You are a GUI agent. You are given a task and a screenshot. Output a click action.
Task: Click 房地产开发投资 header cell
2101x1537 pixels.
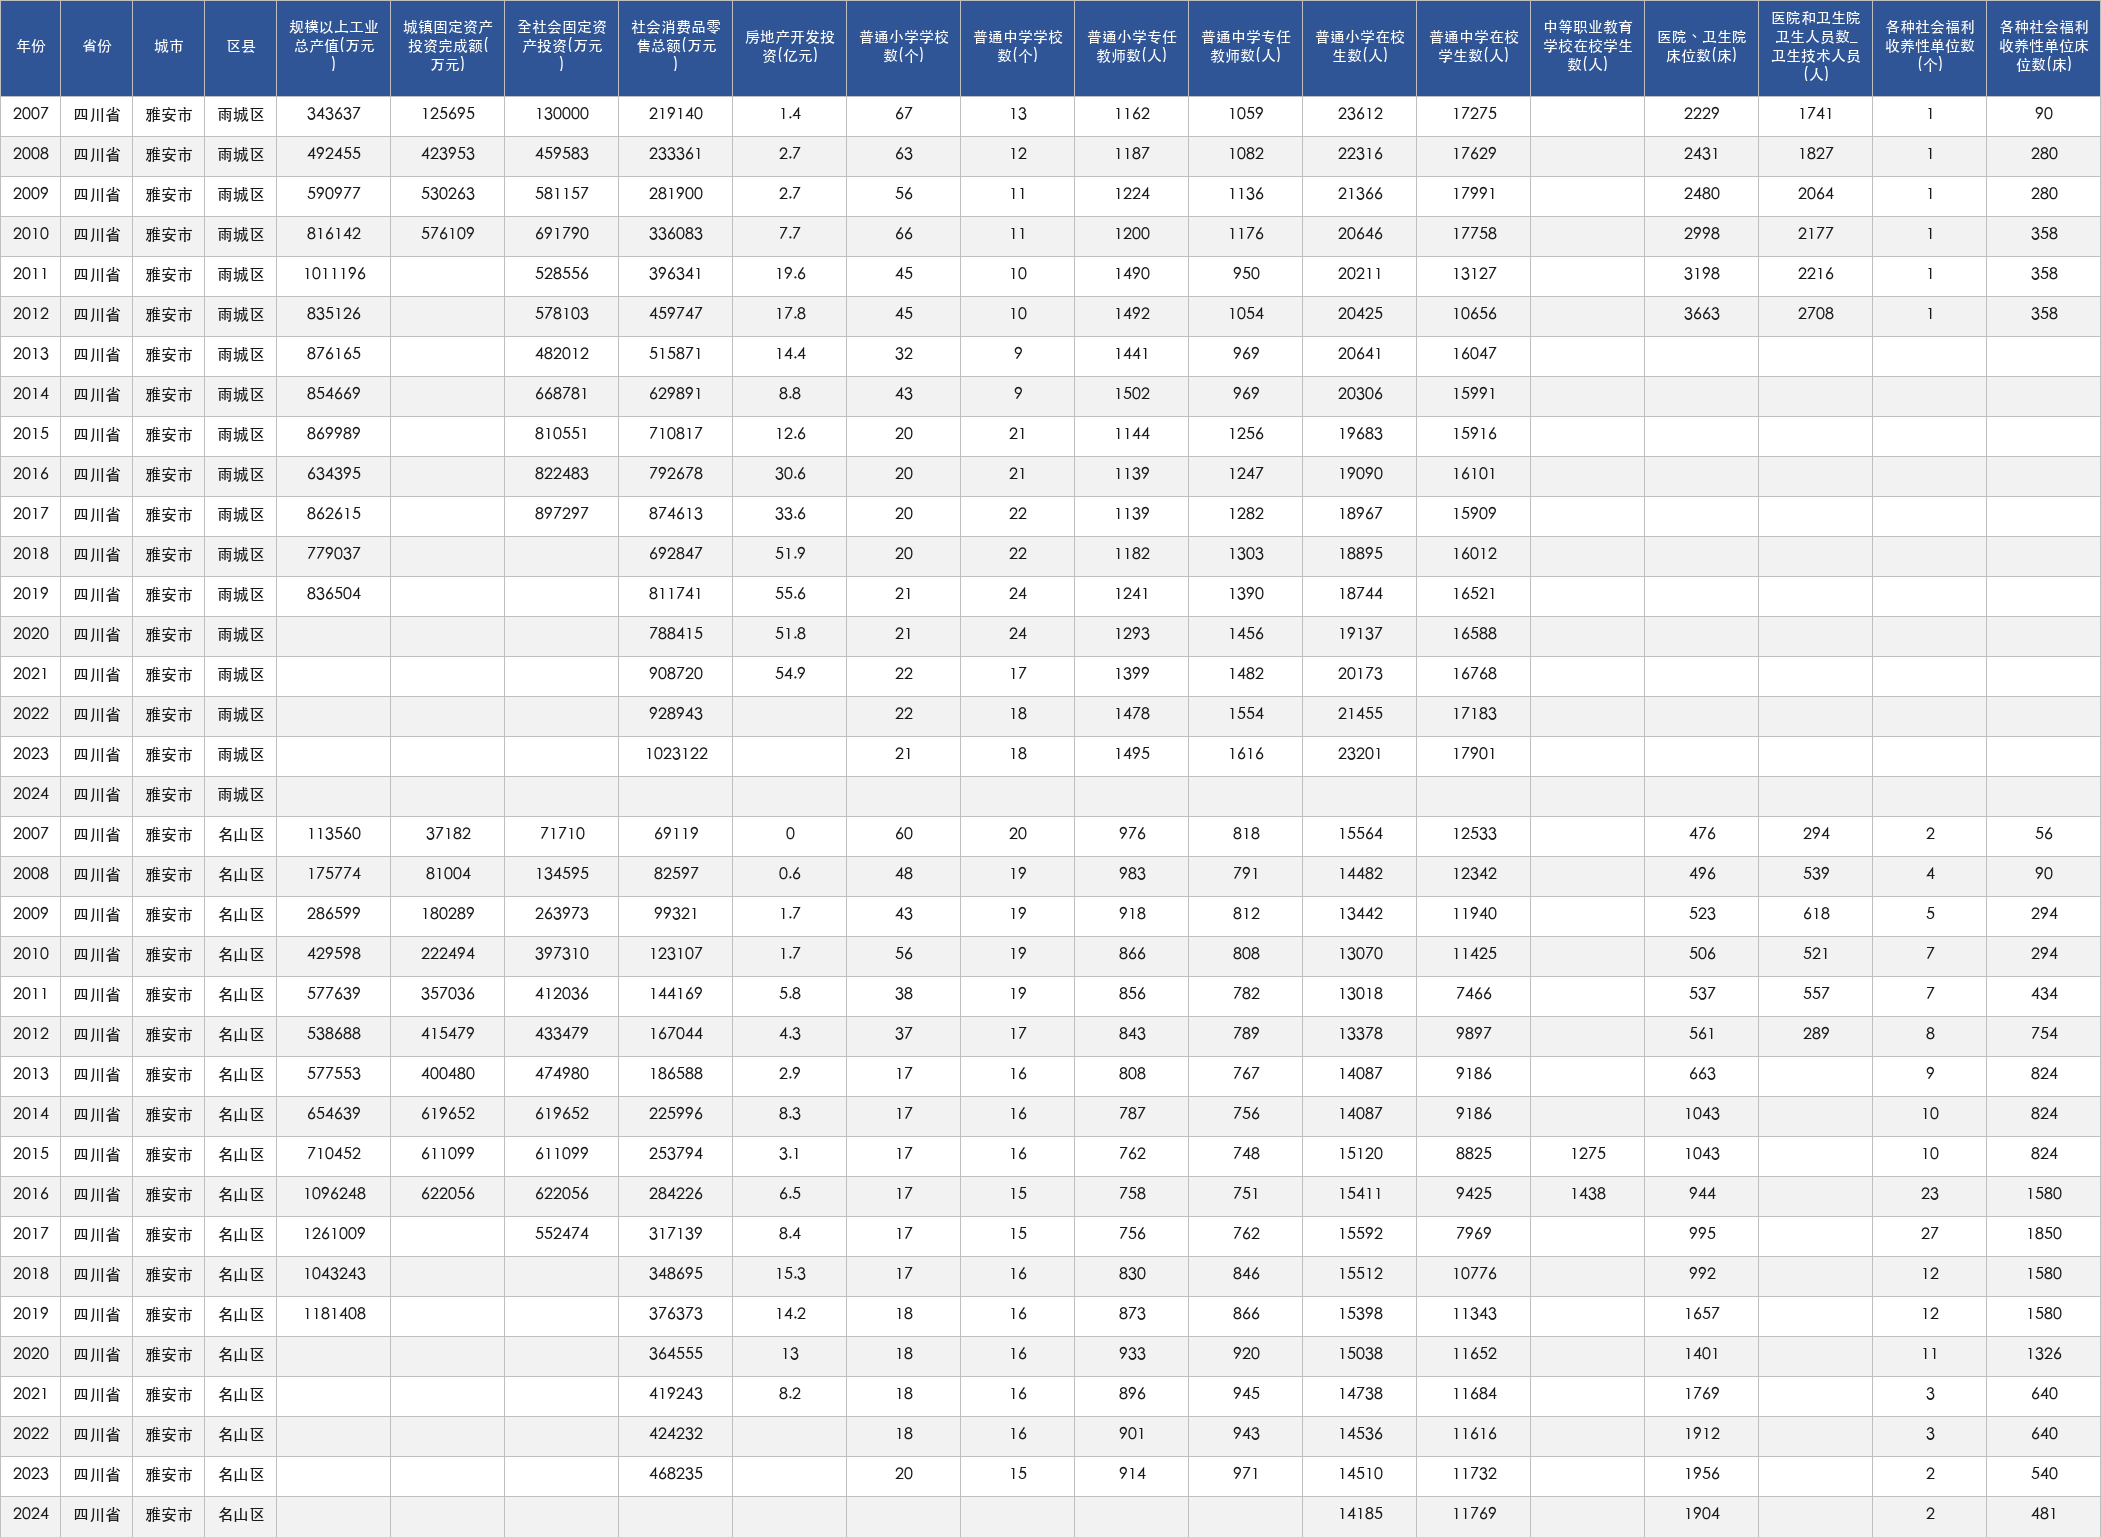coord(790,47)
